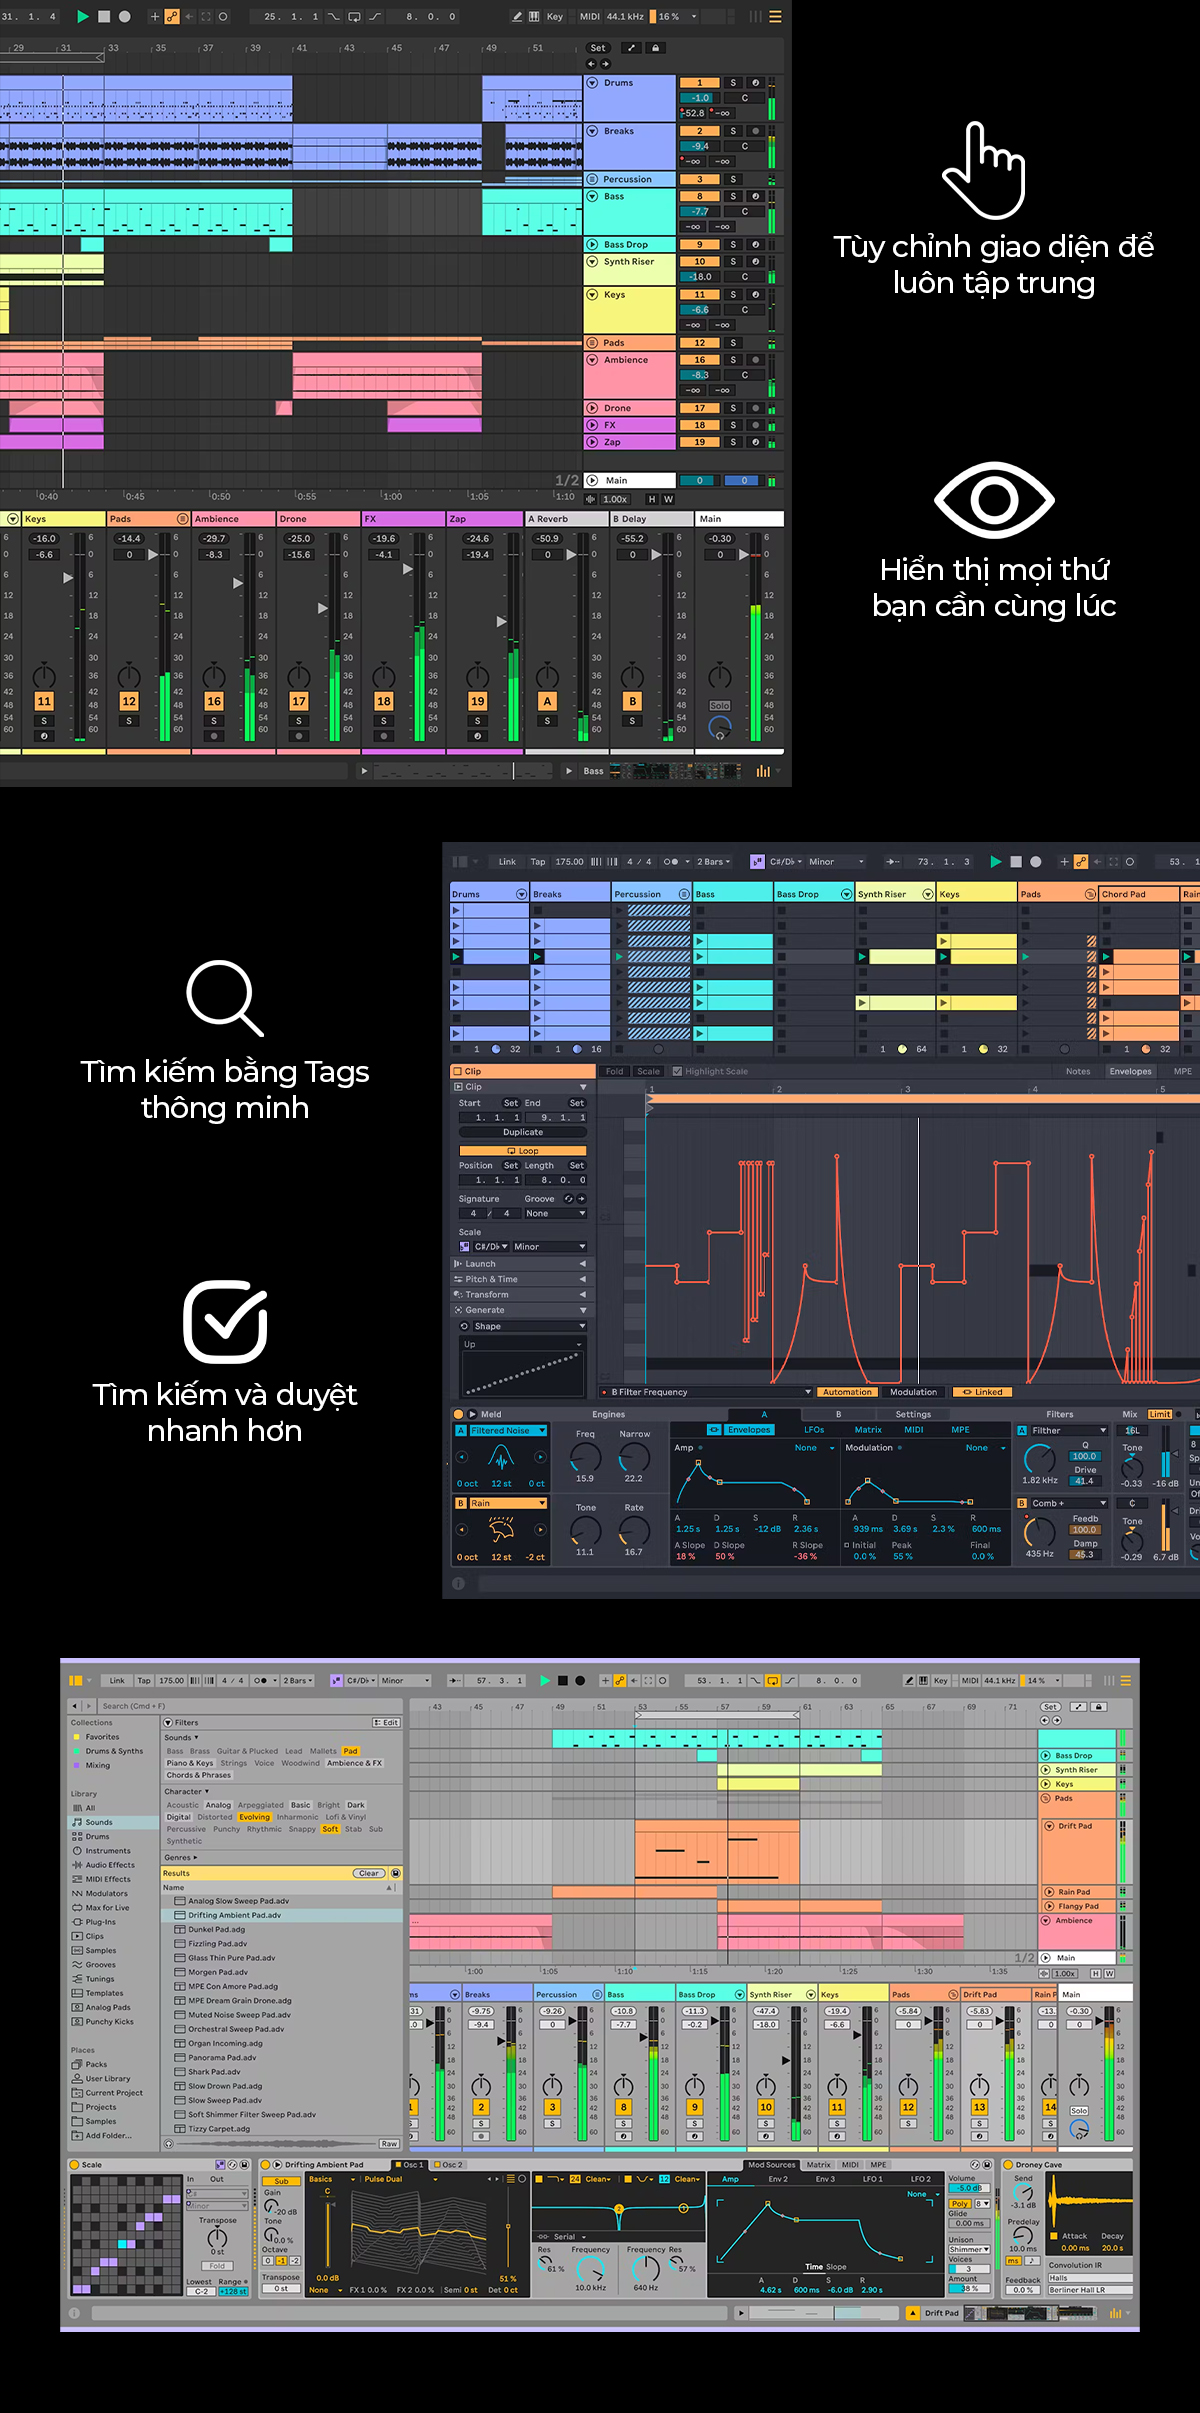
Task: Open 2 Bars quantization menu, middle screenshot
Action: click(714, 861)
